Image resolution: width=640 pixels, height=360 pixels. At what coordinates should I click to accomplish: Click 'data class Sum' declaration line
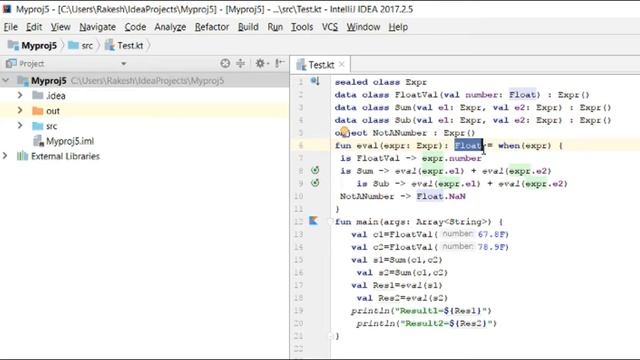473,108
